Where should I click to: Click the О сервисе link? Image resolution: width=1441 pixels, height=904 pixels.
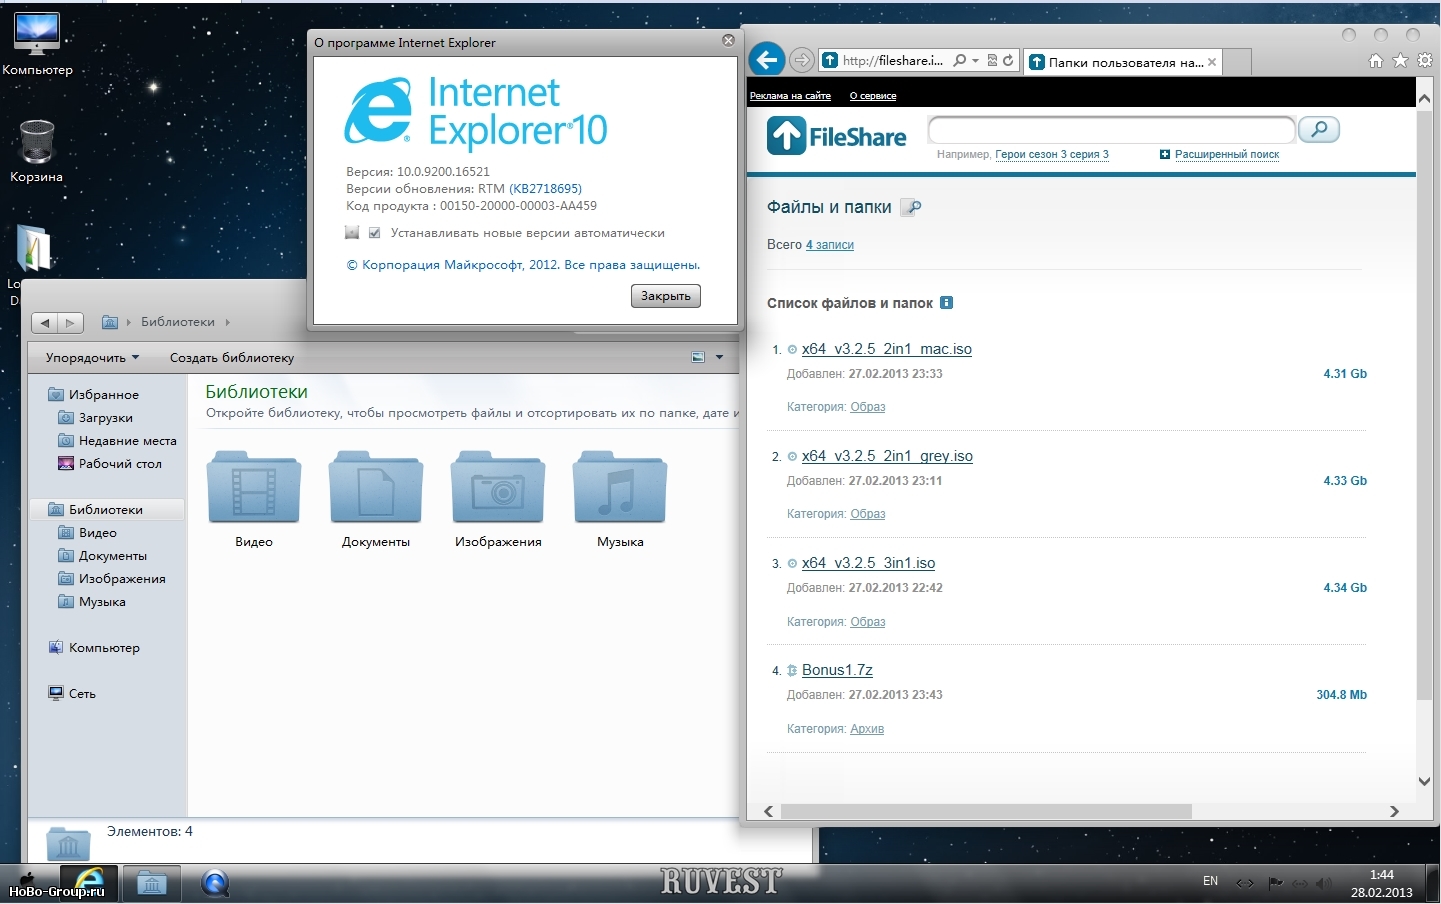tap(873, 96)
